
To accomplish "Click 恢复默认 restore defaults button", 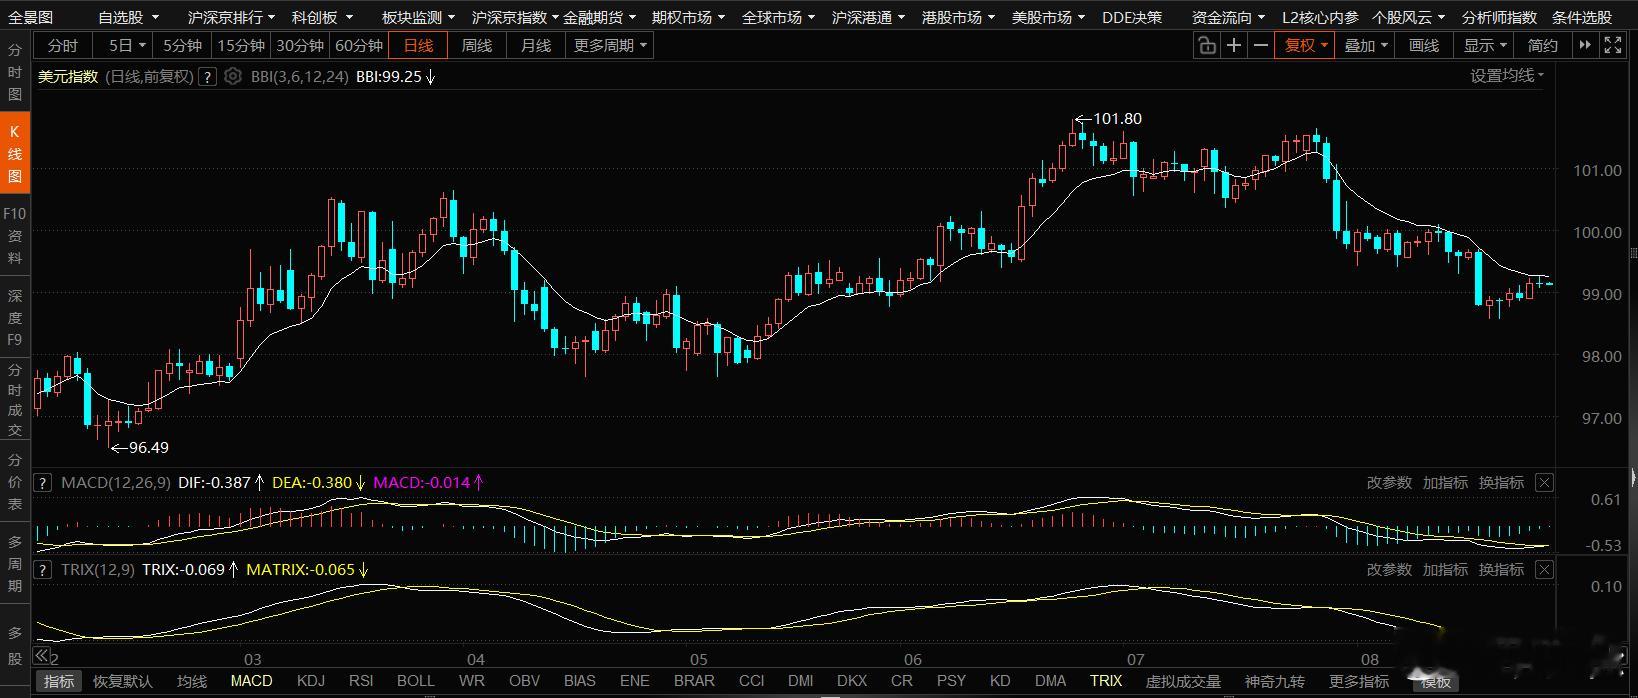I will (123, 681).
